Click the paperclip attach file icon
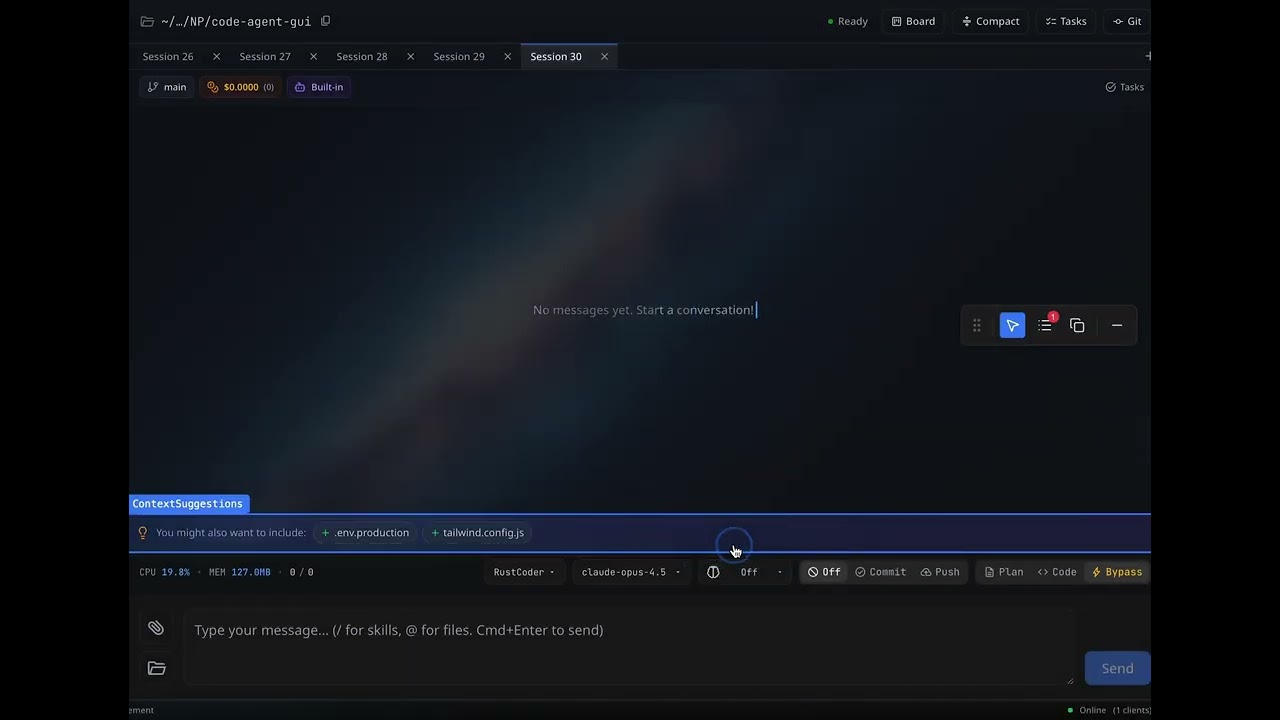 click(156, 628)
